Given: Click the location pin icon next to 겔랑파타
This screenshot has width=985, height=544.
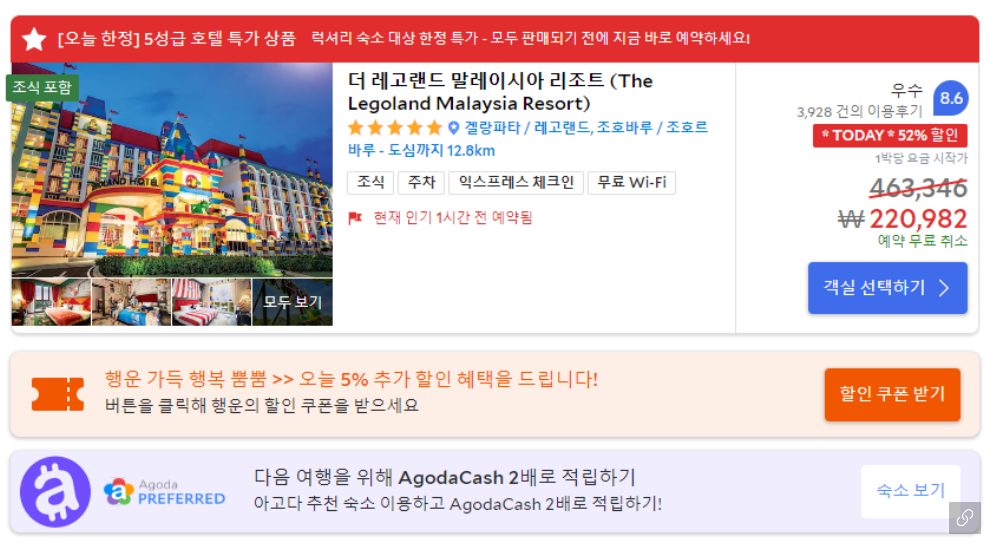Looking at the screenshot, I should 454,128.
